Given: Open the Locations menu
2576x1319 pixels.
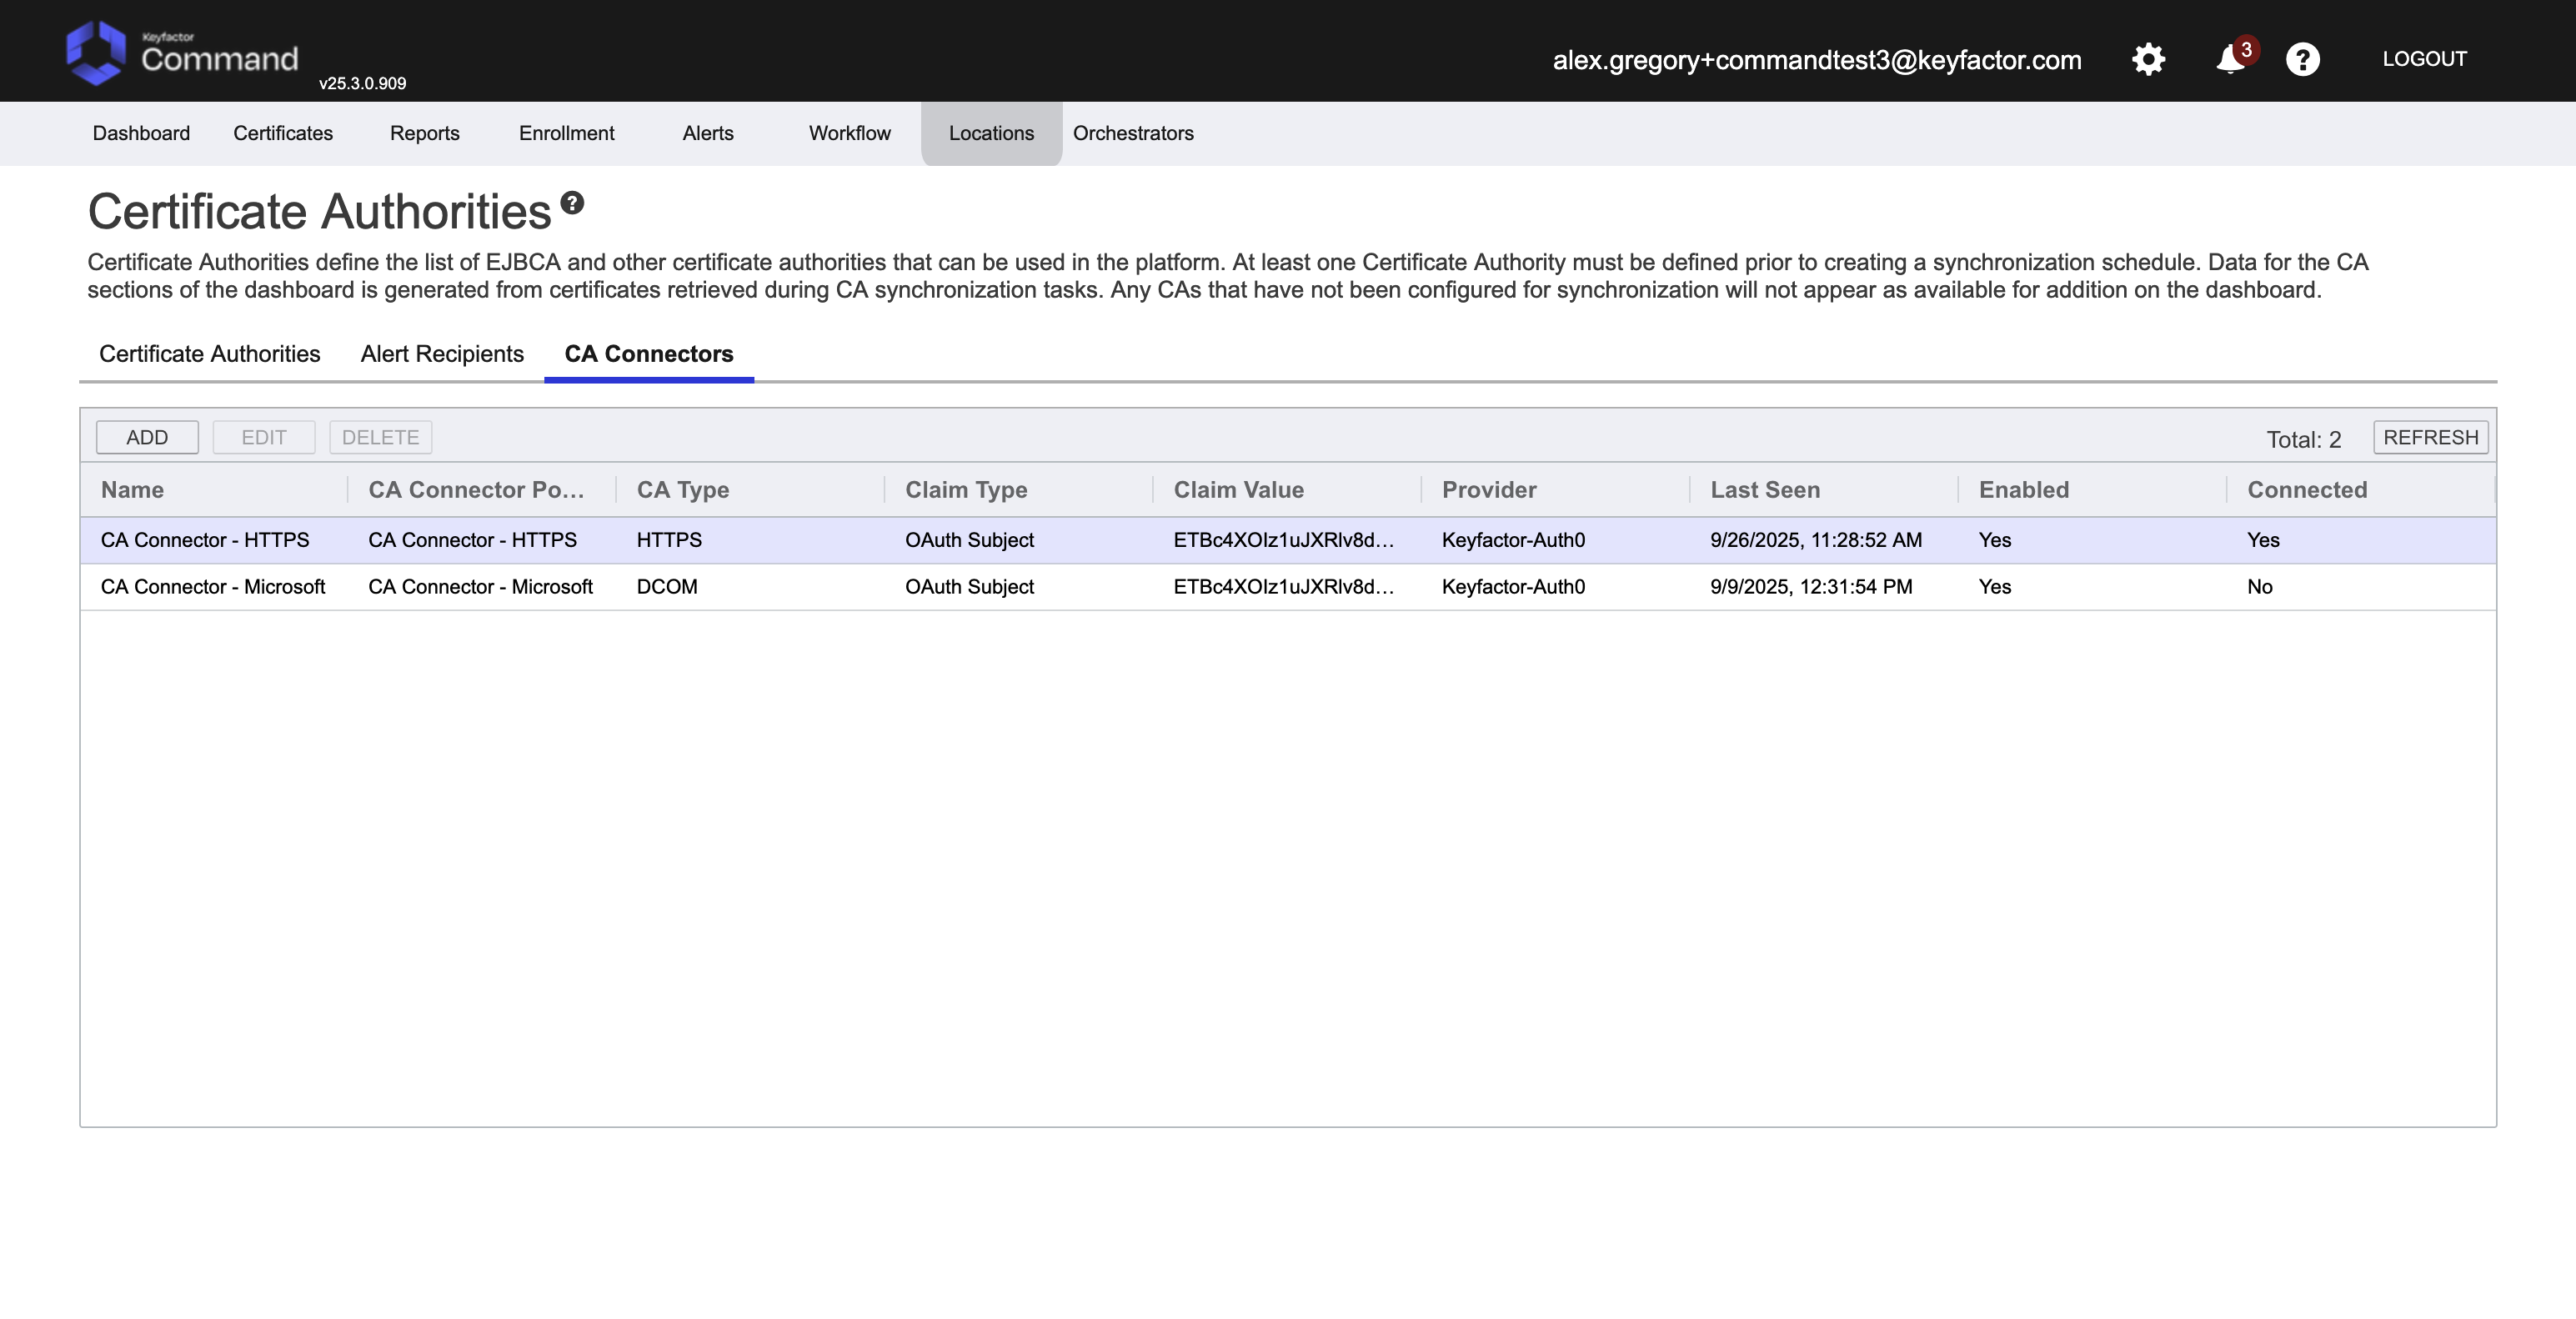Looking at the screenshot, I should (x=990, y=133).
